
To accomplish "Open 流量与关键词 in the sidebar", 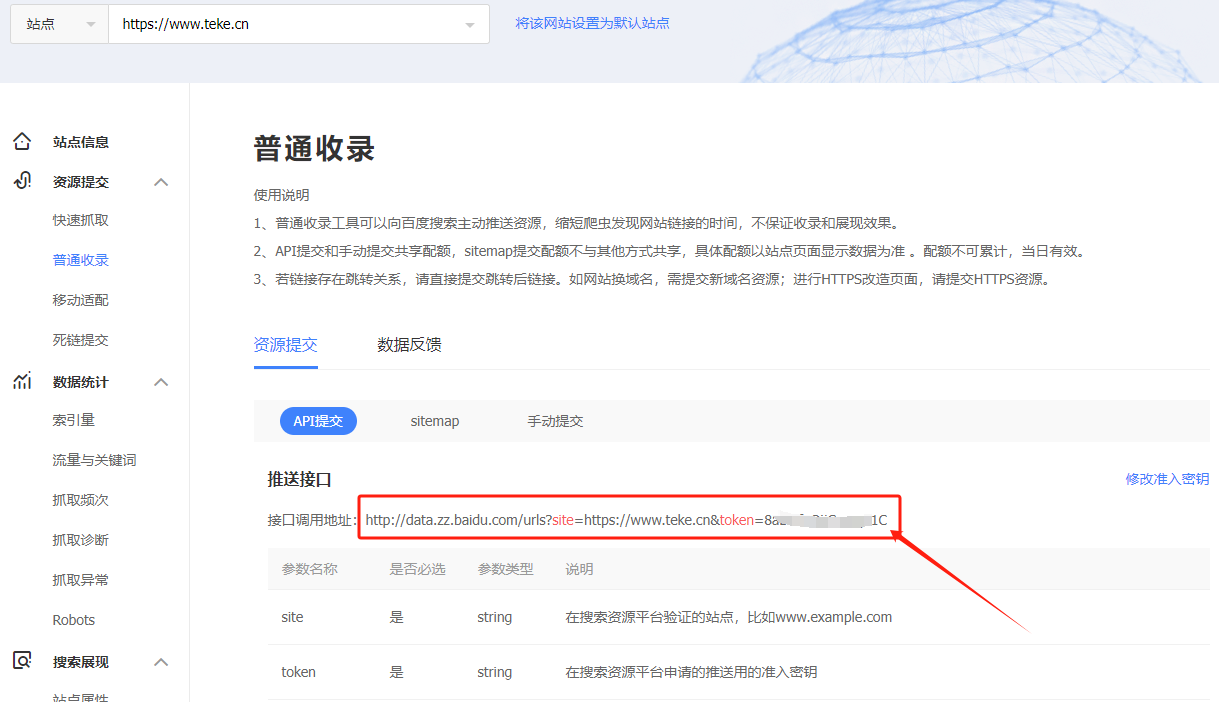I will (95, 460).
